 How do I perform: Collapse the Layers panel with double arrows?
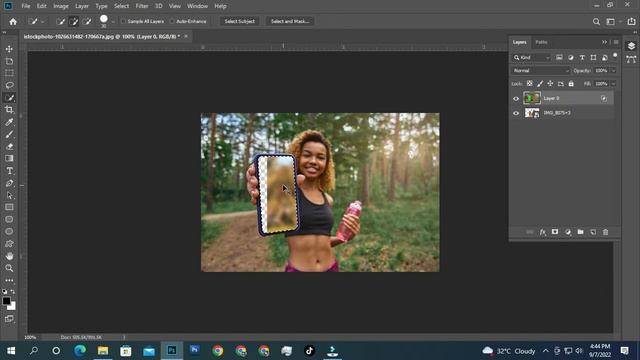point(604,42)
